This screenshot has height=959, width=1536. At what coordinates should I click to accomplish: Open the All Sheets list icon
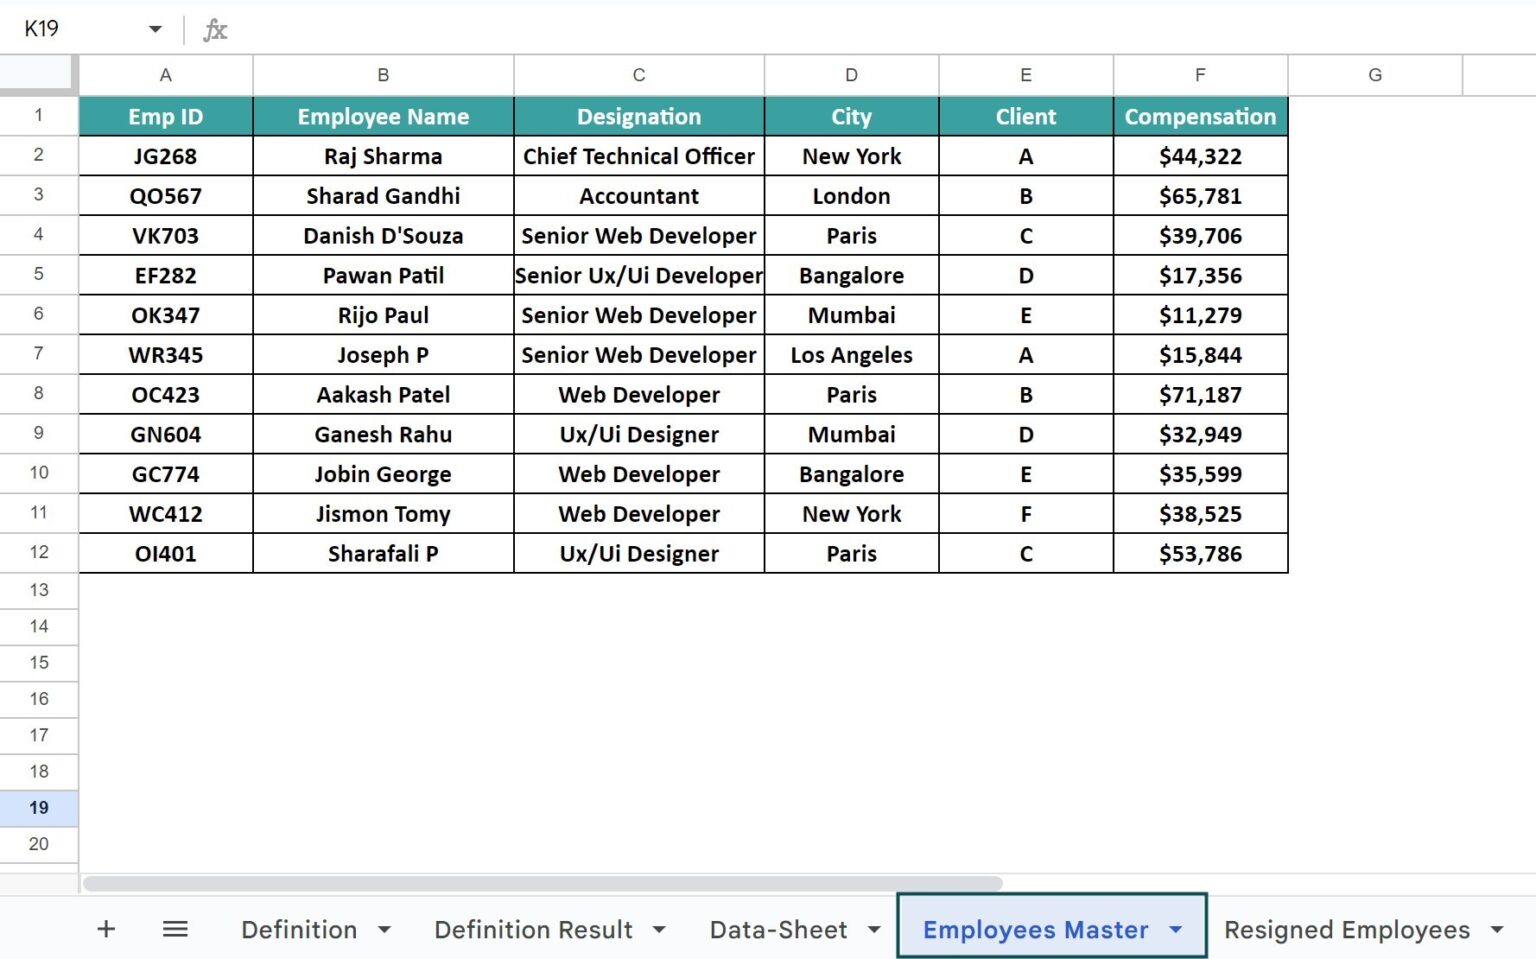(x=175, y=929)
